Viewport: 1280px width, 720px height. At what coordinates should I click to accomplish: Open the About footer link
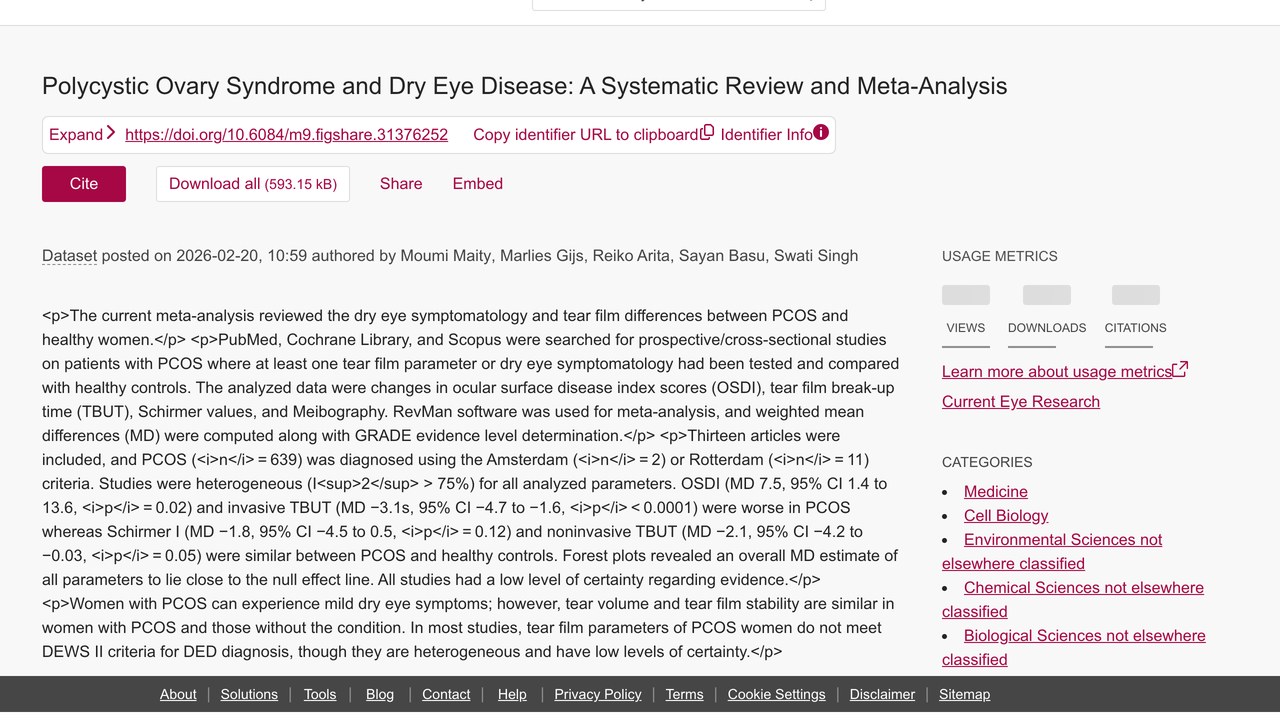(178, 694)
